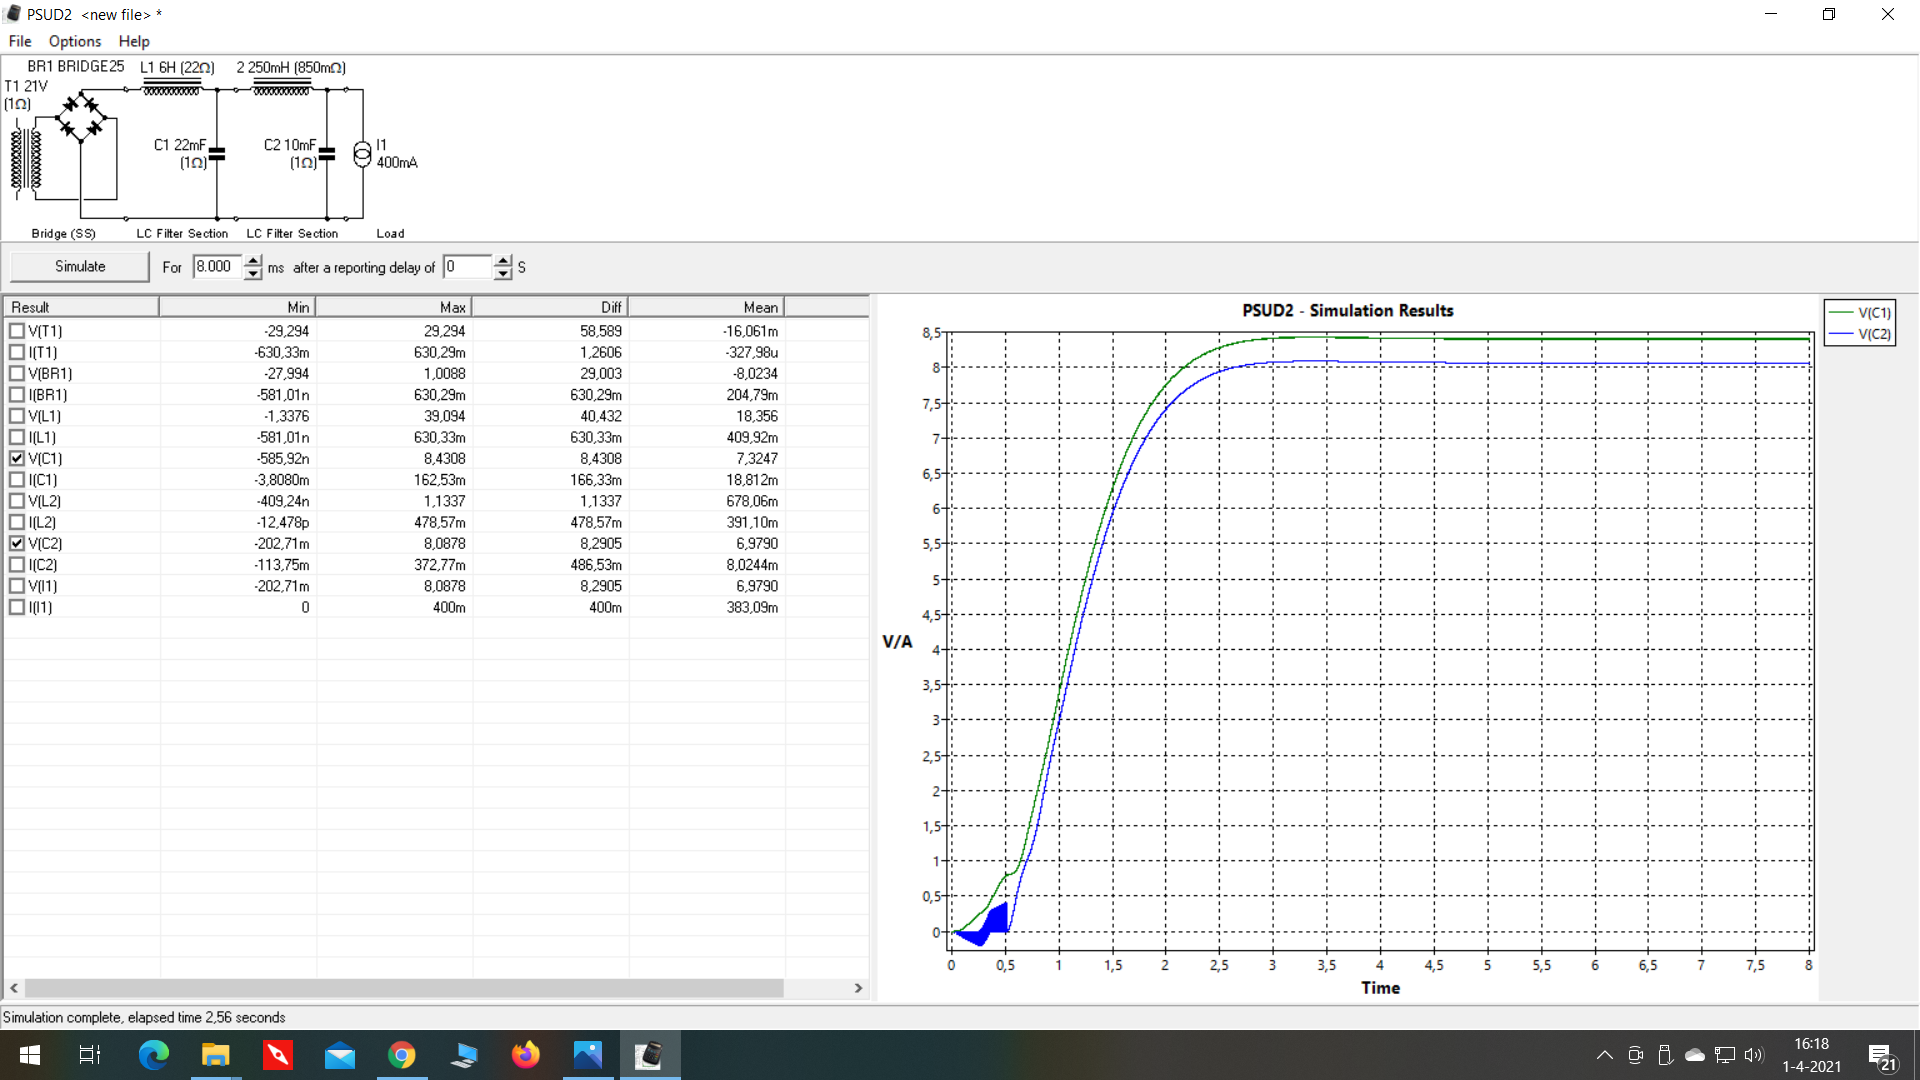Launch Firefox from the taskbar
The width and height of the screenshot is (1920, 1080).
pyautogui.click(x=526, y=1055)
